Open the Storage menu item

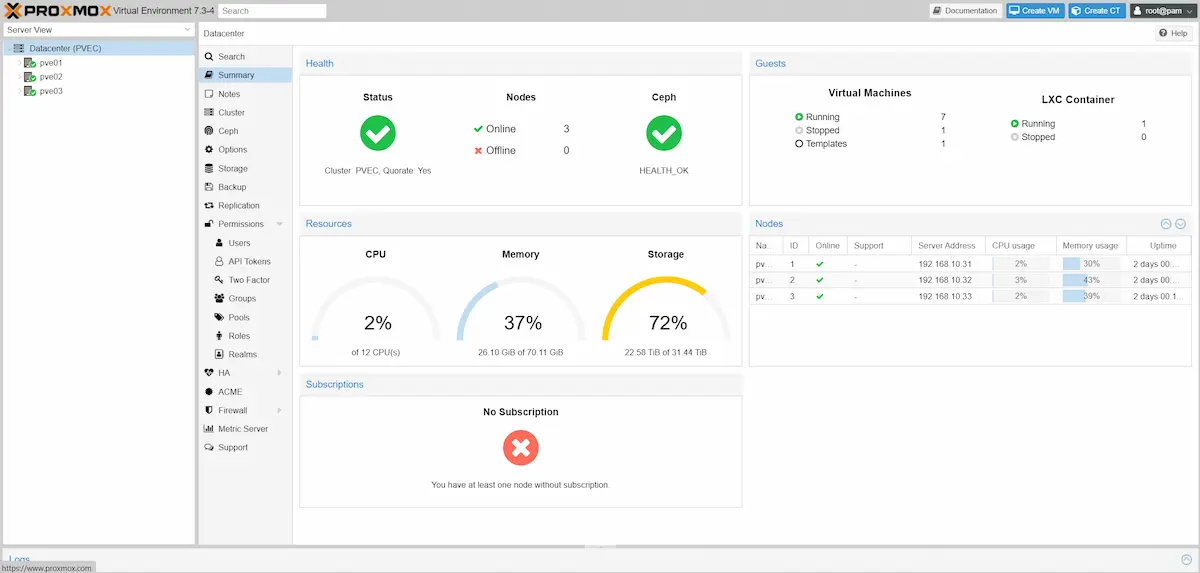(245, 169)
